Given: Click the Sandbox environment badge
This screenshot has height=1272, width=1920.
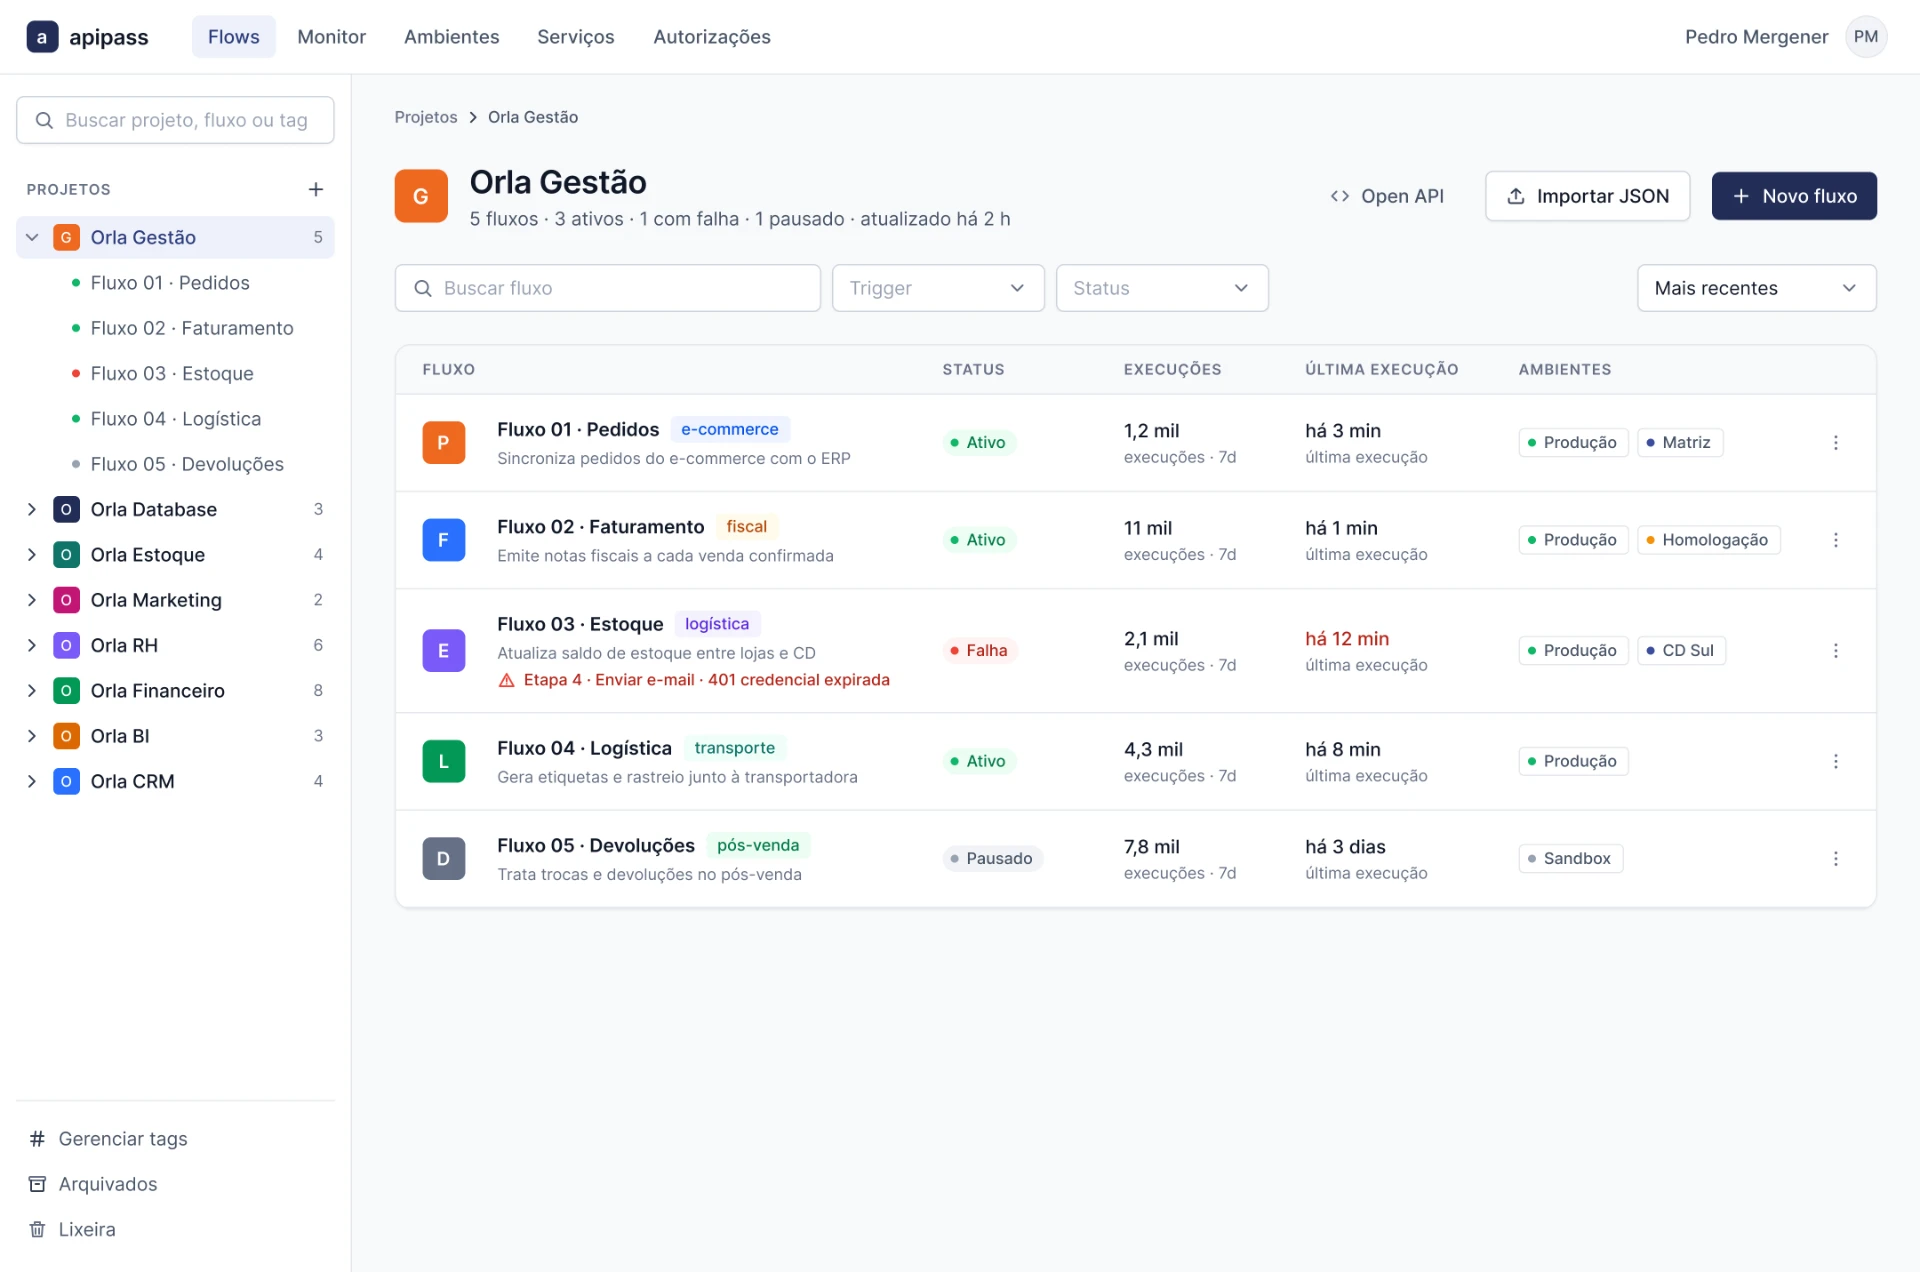Looking at the screenshot, I should (x=1571, y=858).
